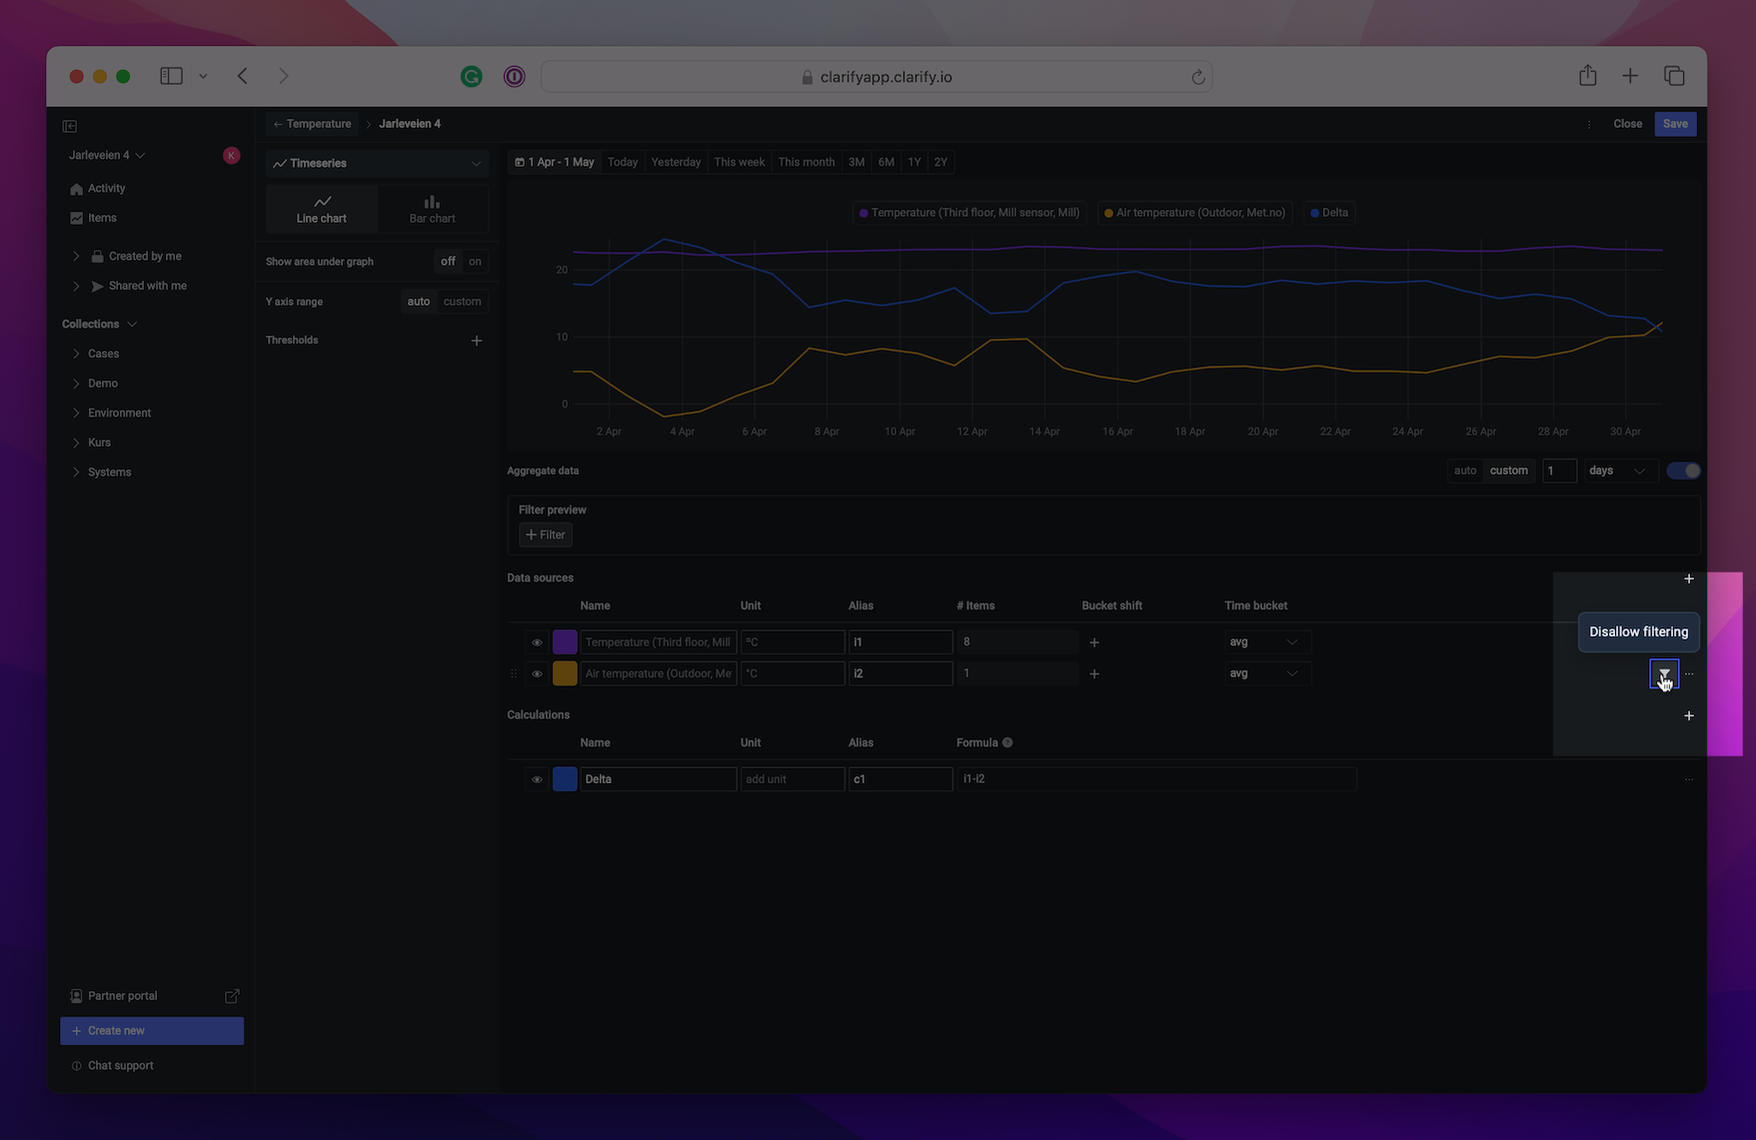Open Chat support link
1756x1140 pixels.
click(x=113, y=1066)
